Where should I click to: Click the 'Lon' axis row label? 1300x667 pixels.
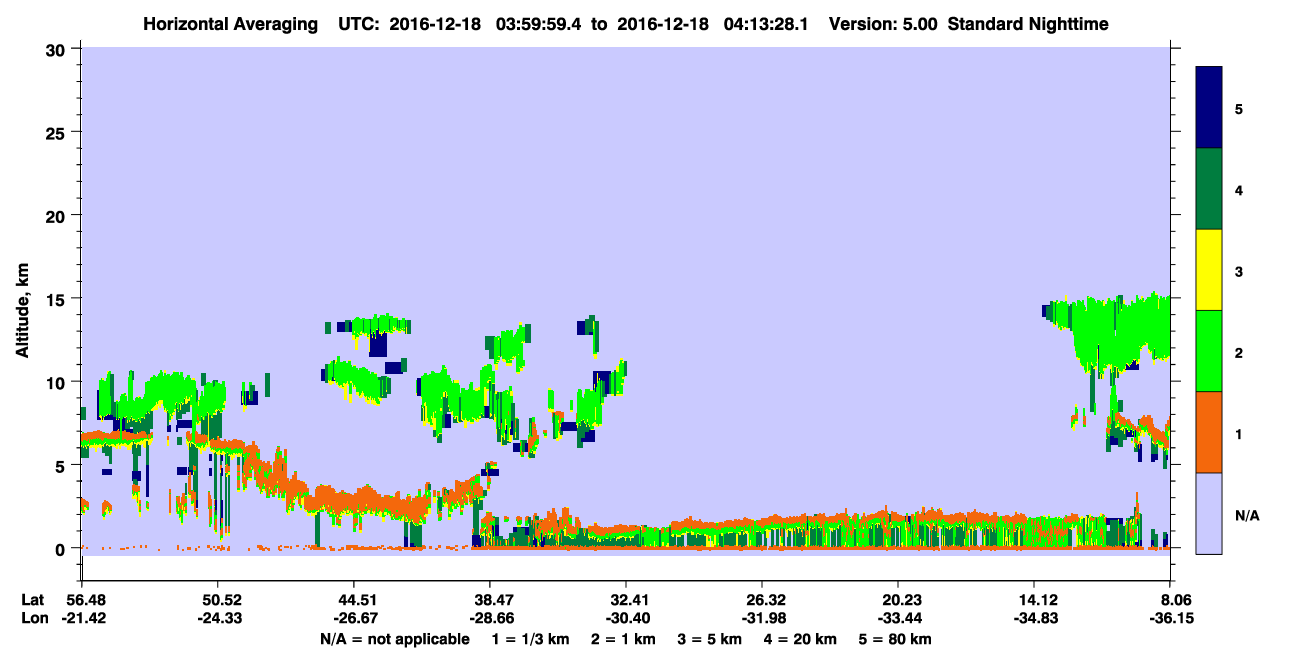33,619
